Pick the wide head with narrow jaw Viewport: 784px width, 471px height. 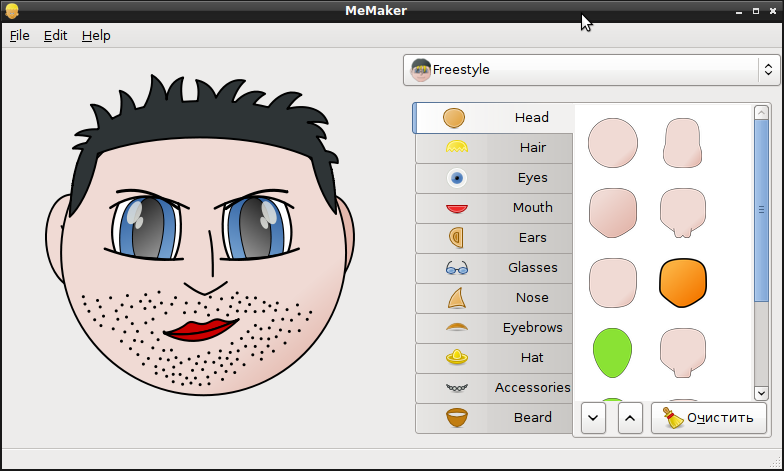682,353
